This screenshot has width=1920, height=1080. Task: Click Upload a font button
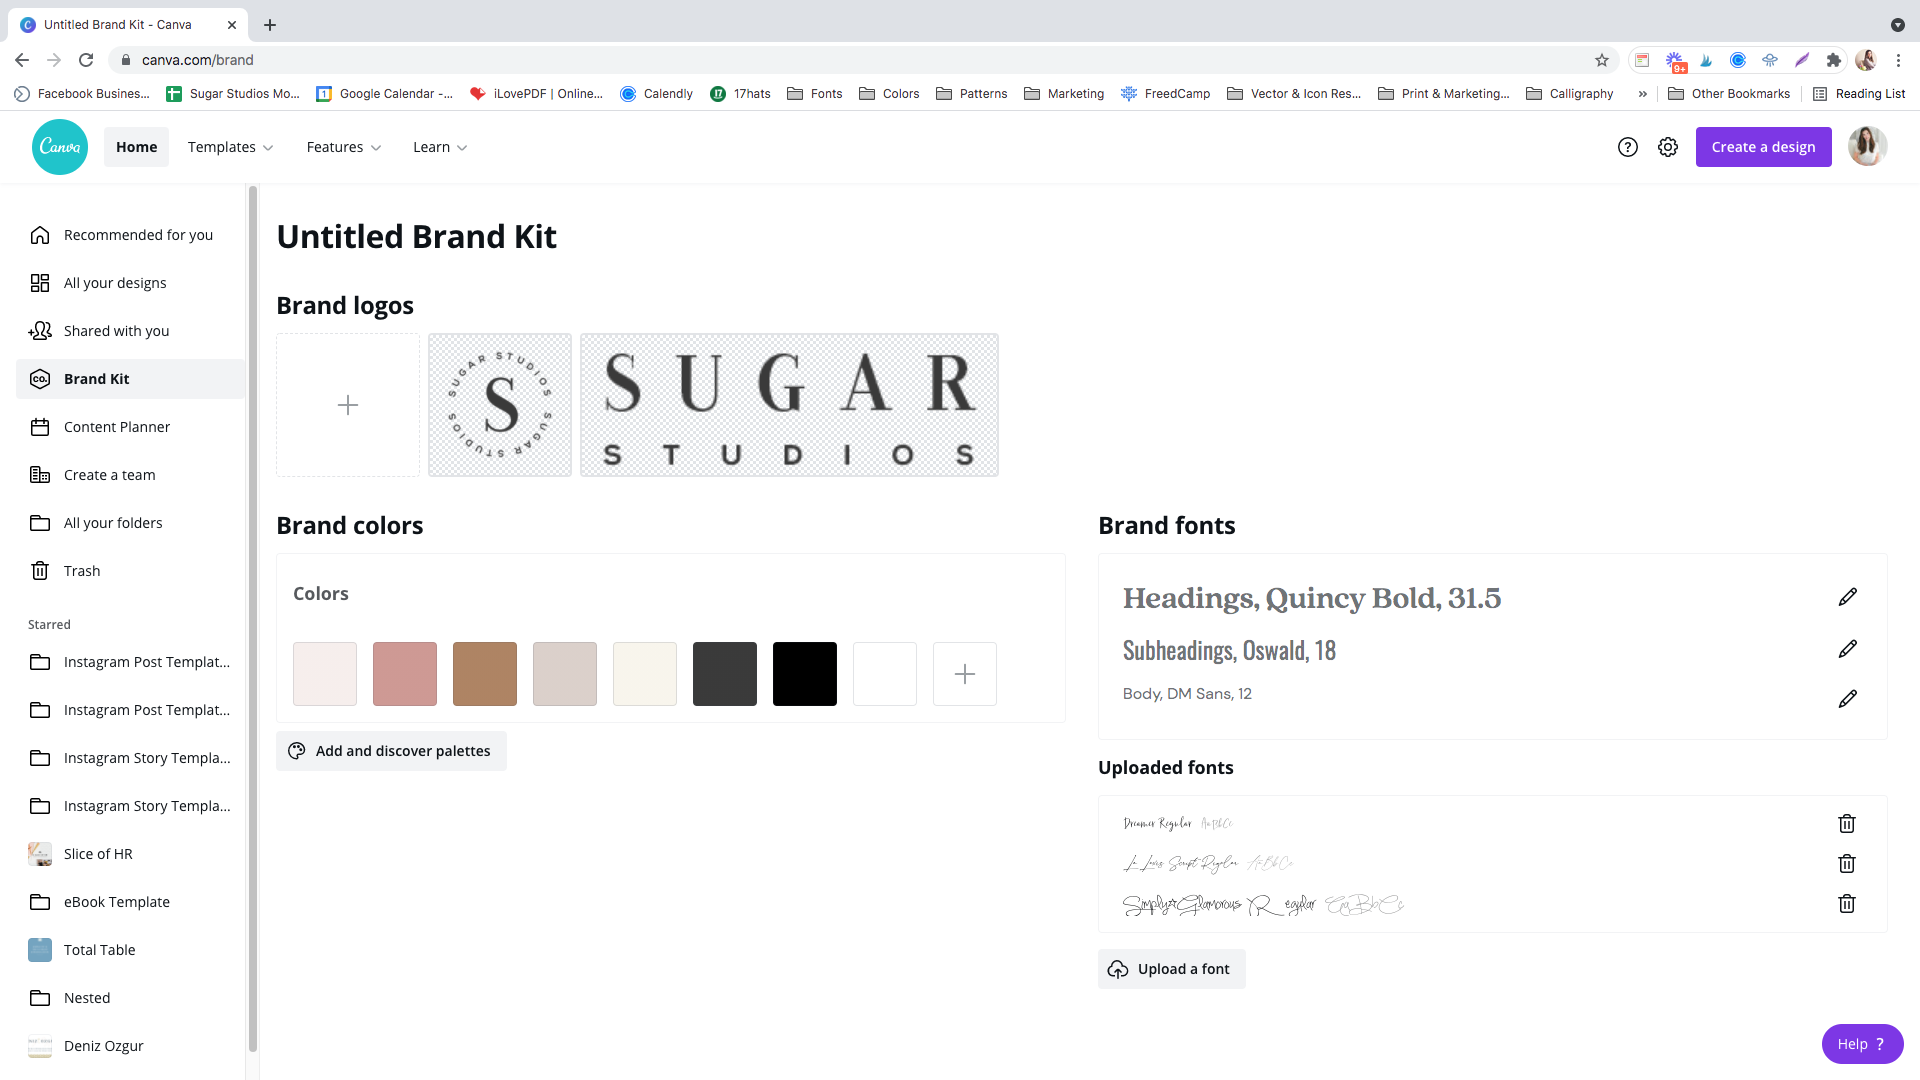click(1170, 968)
